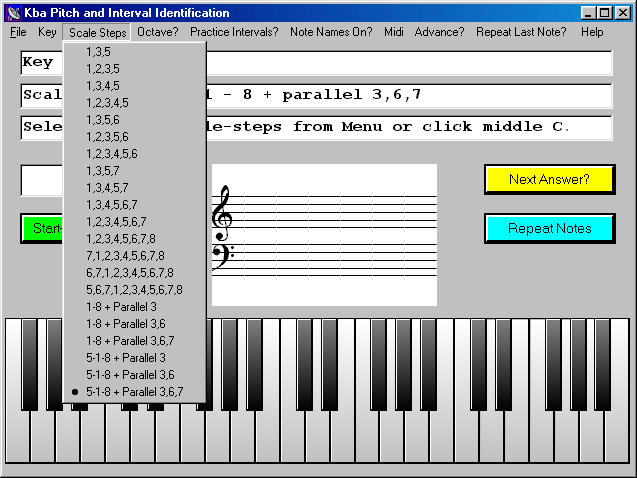Screen dimensions: 637x478
Task: Open the Key menu
Action: click(47, 32)
